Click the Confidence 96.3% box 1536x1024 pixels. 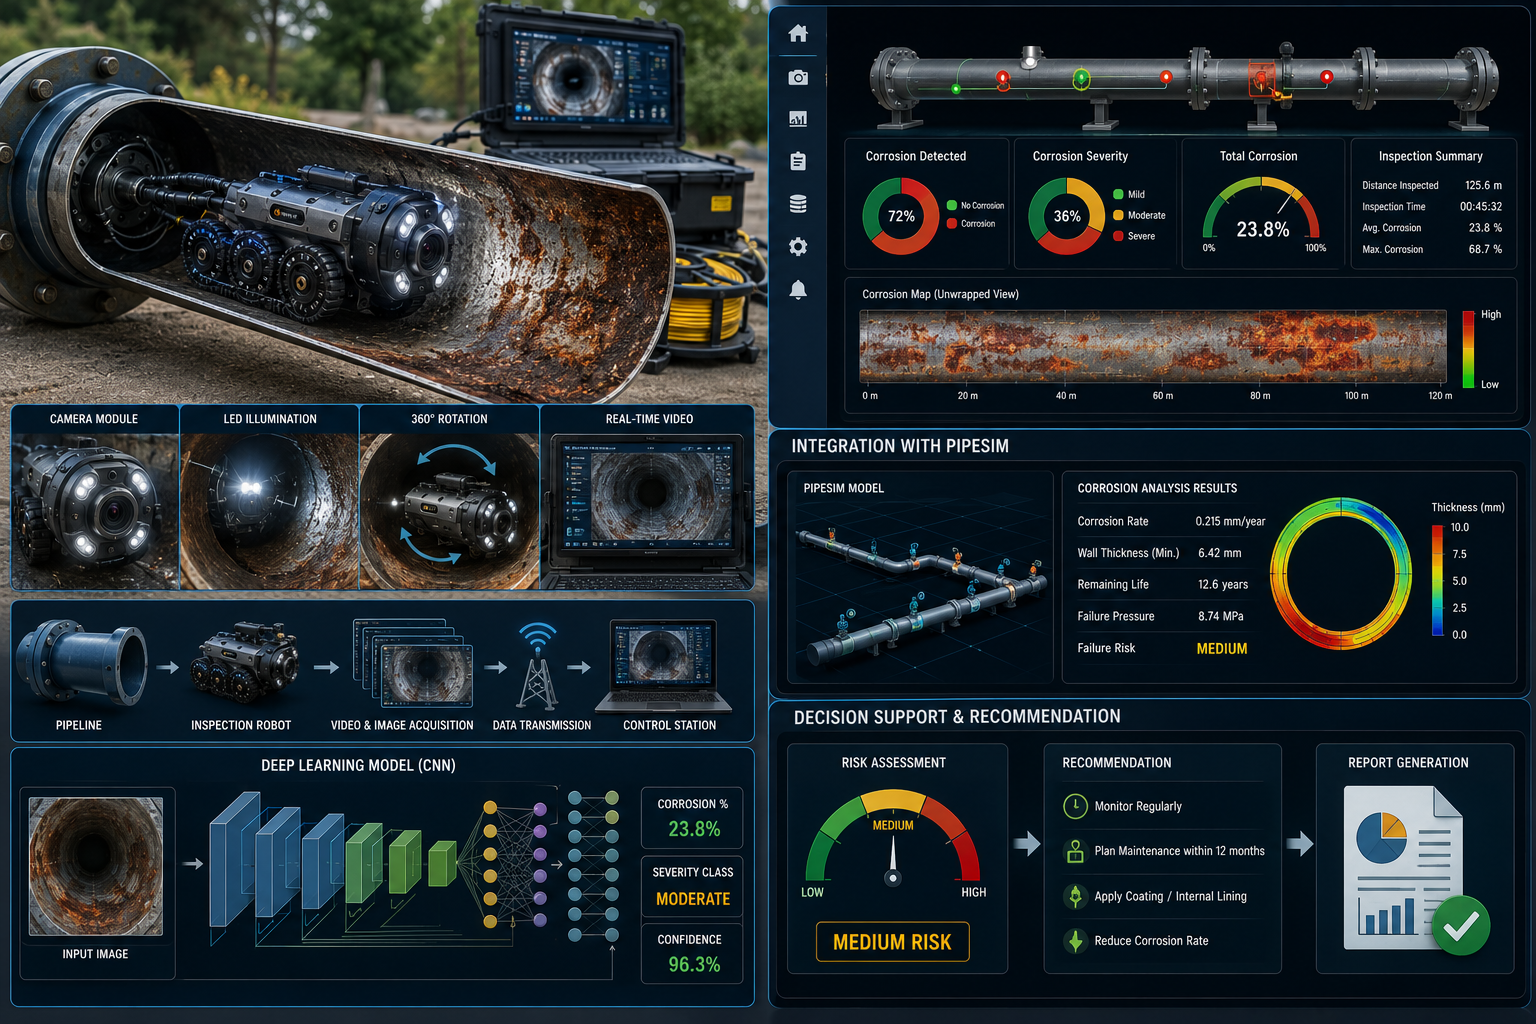693,953
